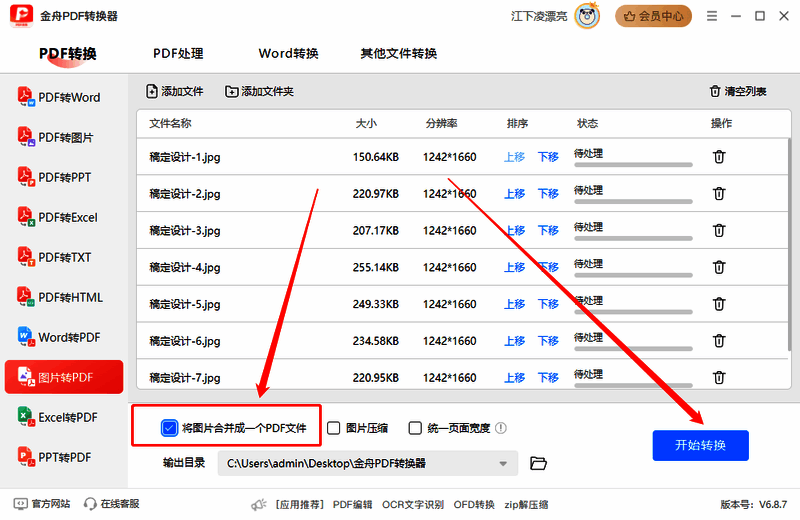Viewport: 800px width, 520px height.
Task: Contact 在线客服 support
Action: click(112, 504)
